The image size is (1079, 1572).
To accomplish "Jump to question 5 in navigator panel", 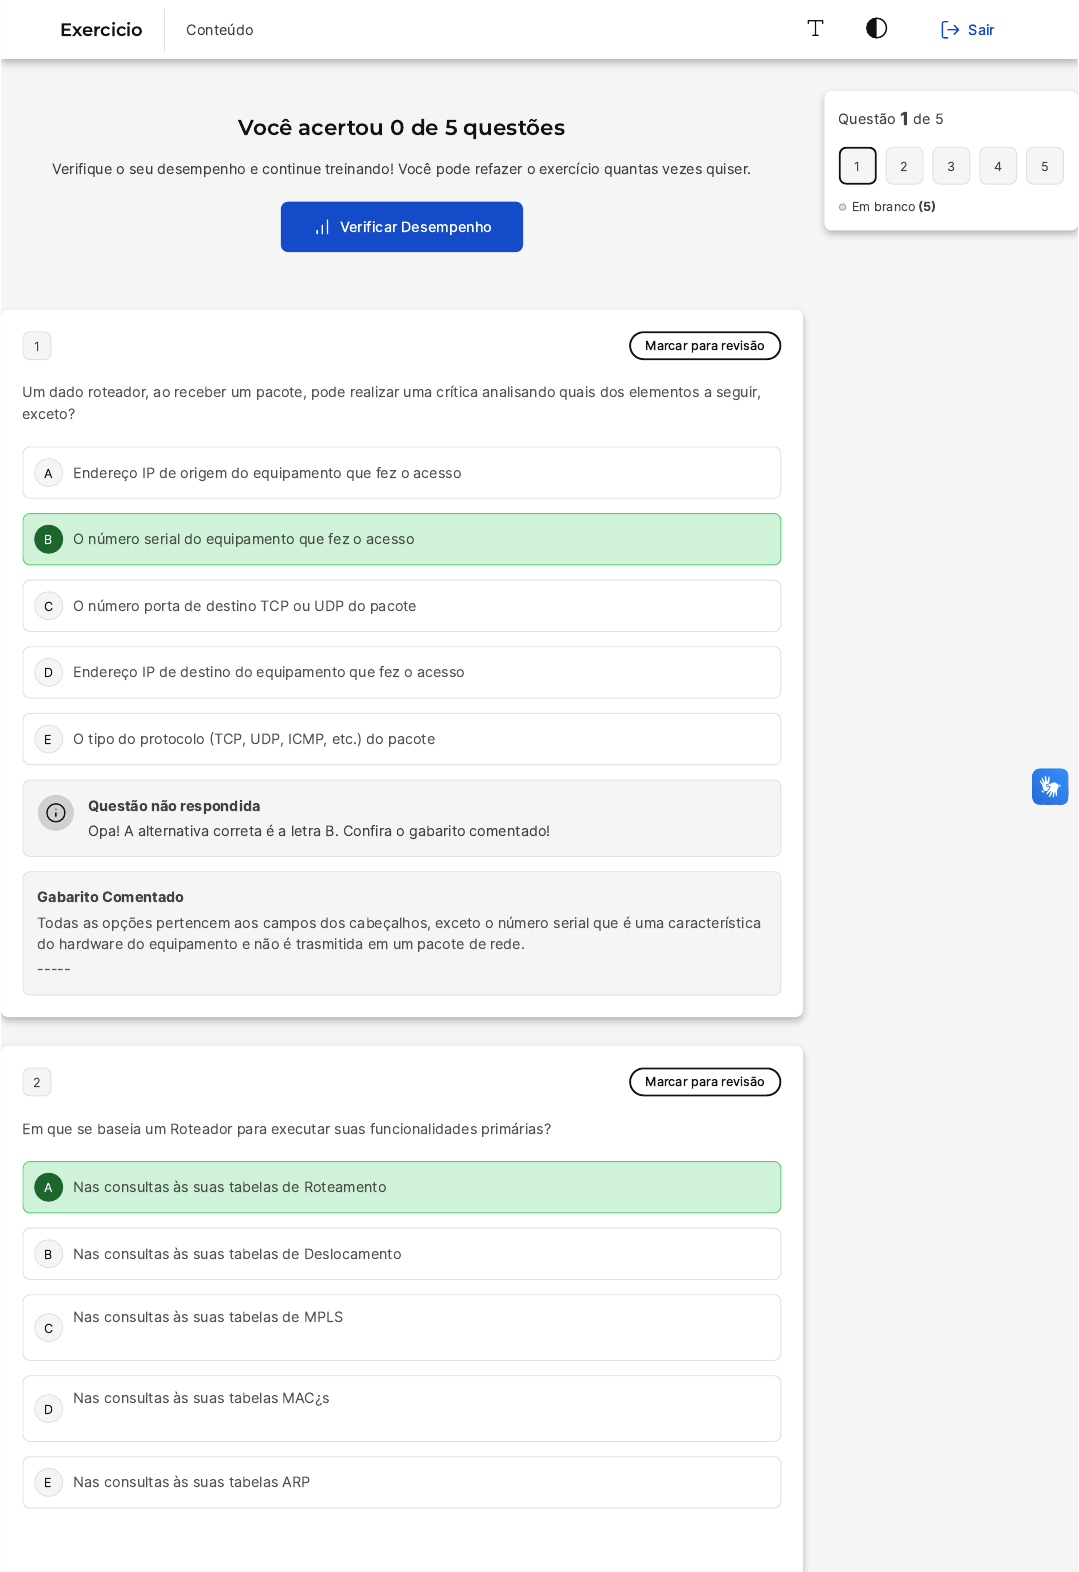I will point(1045,166).
